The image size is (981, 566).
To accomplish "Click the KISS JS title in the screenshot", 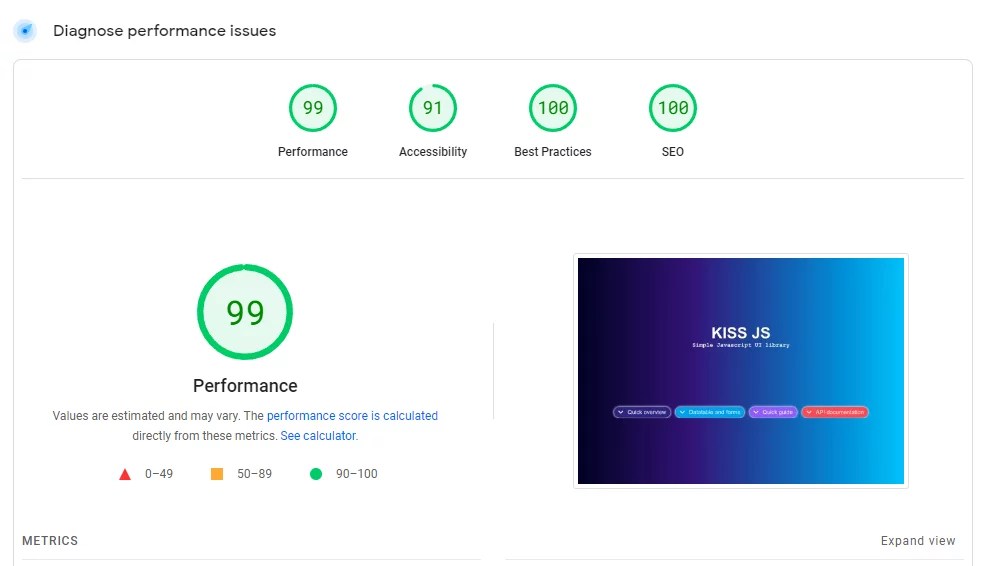I will pyautogui.click(x=740, y=333).
